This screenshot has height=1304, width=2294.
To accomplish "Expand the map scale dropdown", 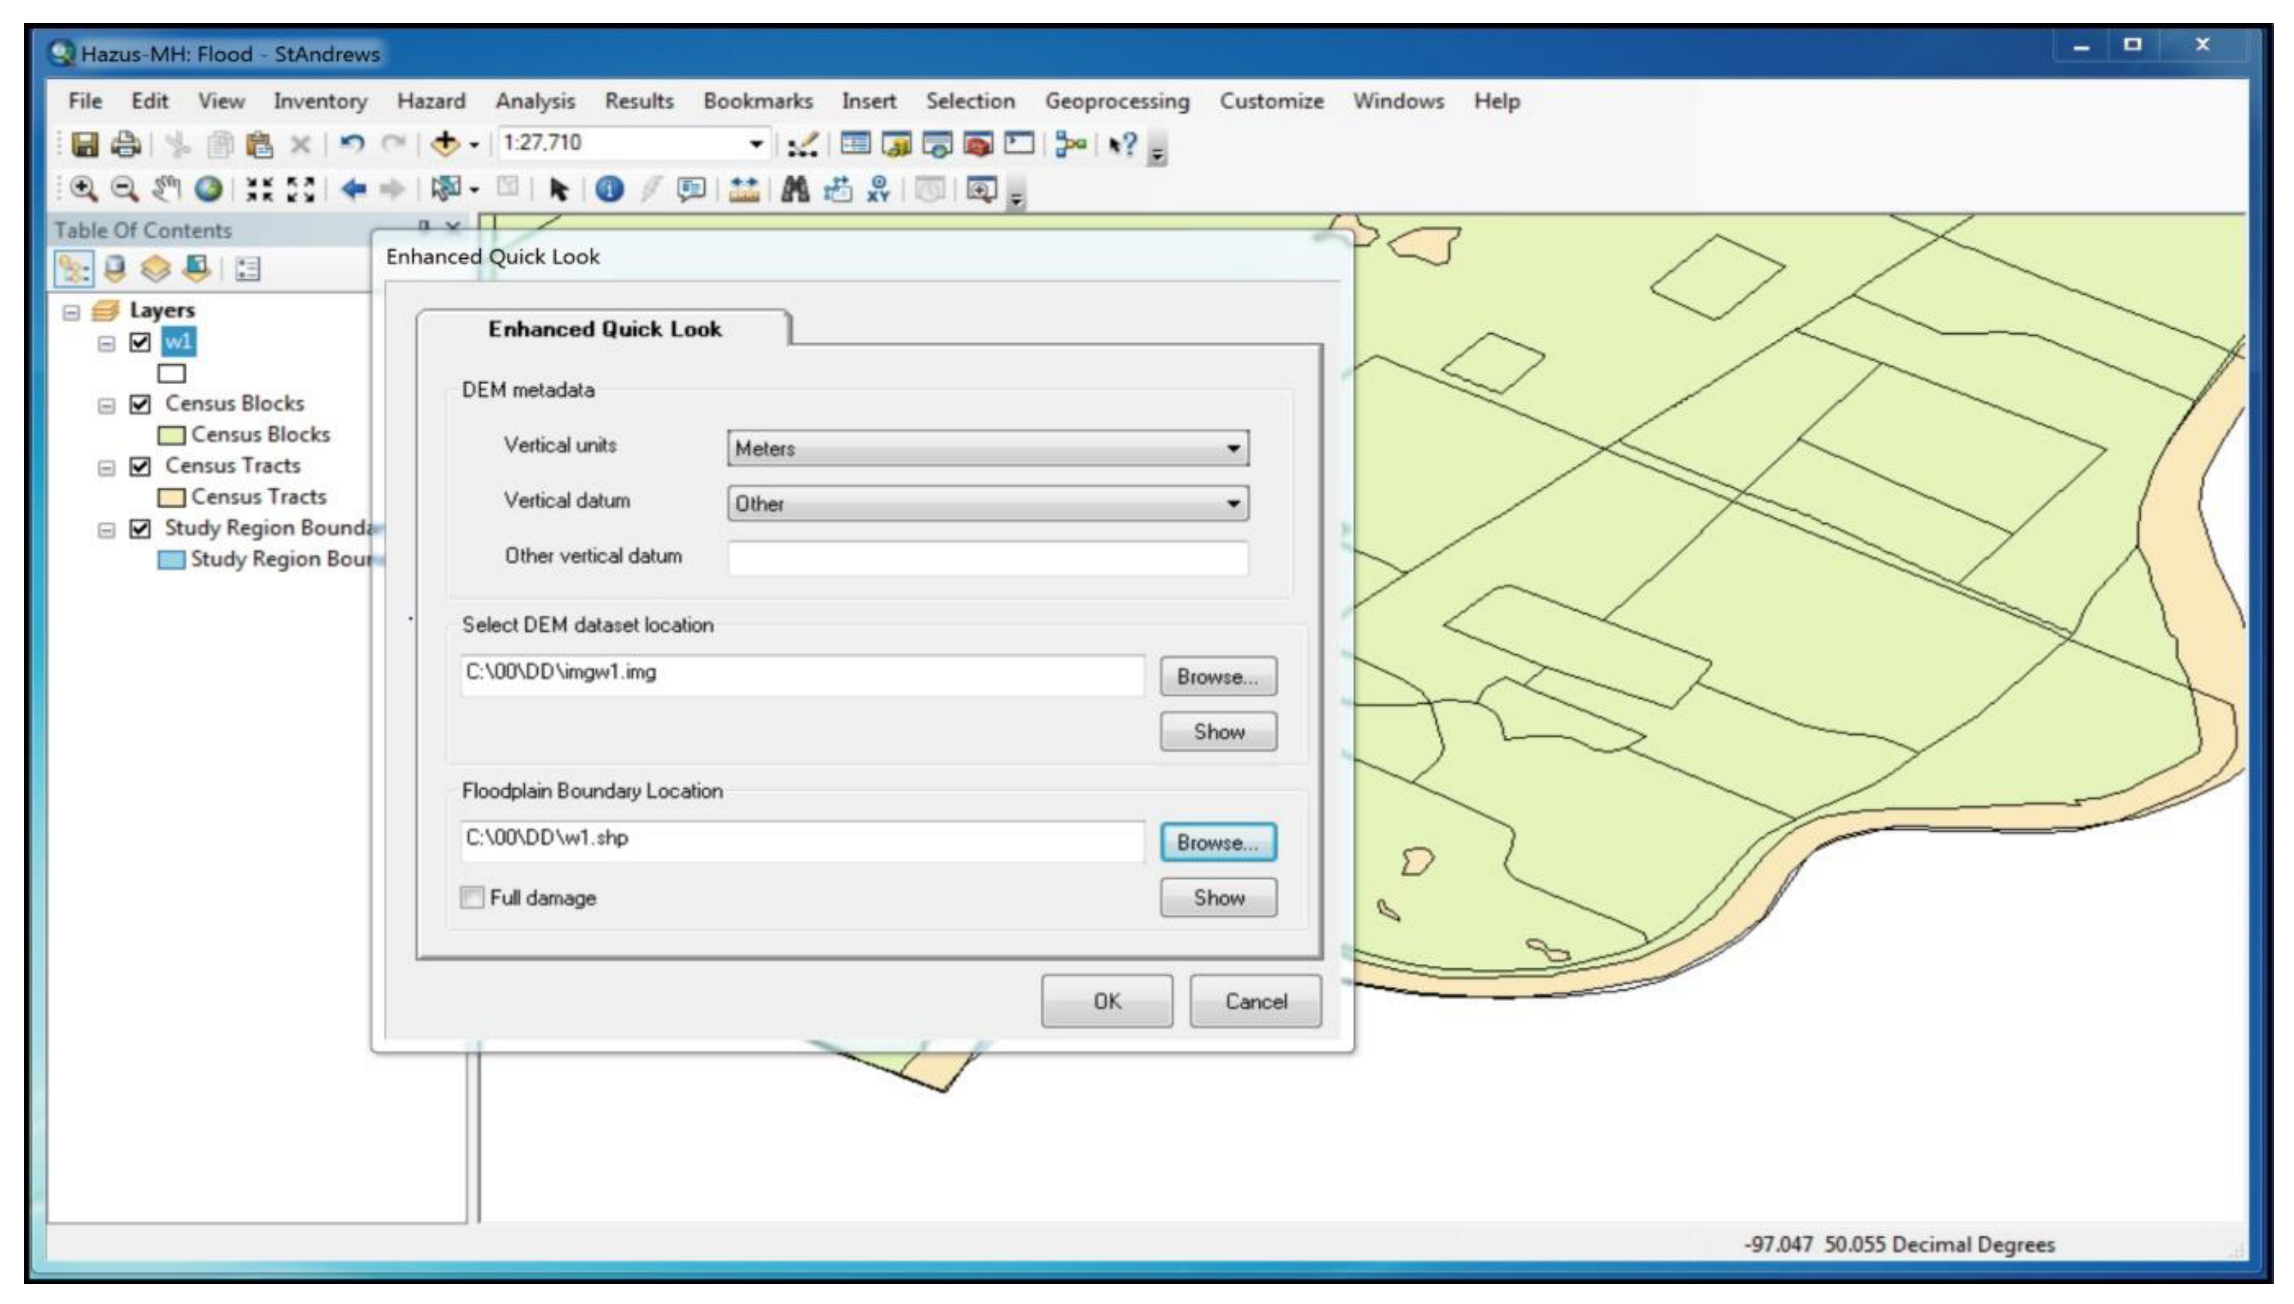I will [x=756, y=144].
